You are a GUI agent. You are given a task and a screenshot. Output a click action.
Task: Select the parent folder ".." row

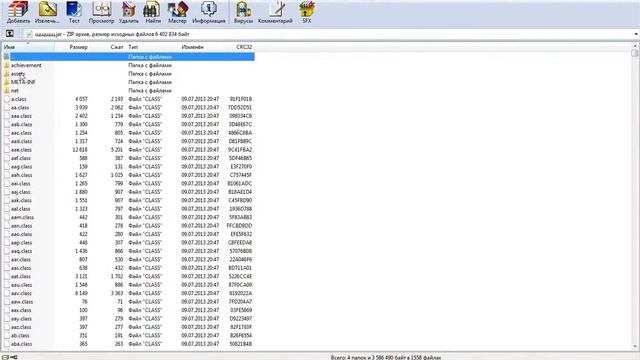click(129, 57)
